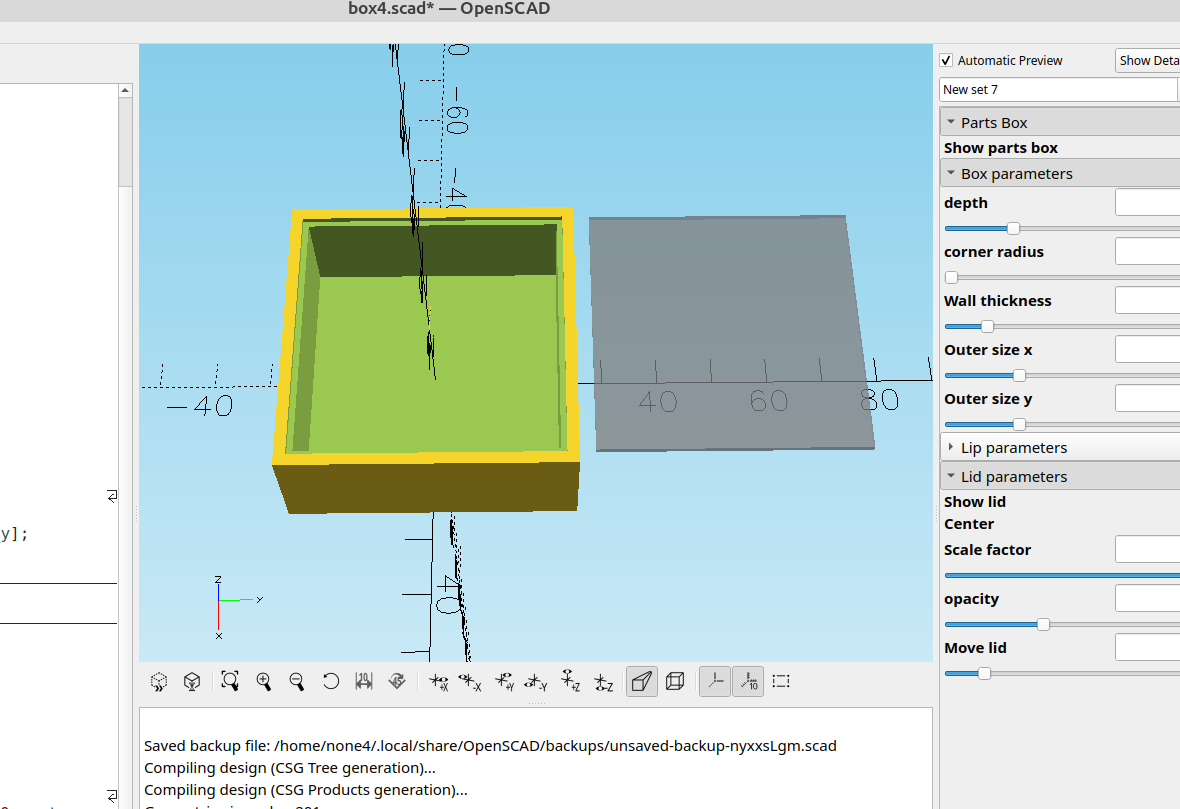Toggle the Show lid option
Screen dimensions: 1180x809
point(975,501)
